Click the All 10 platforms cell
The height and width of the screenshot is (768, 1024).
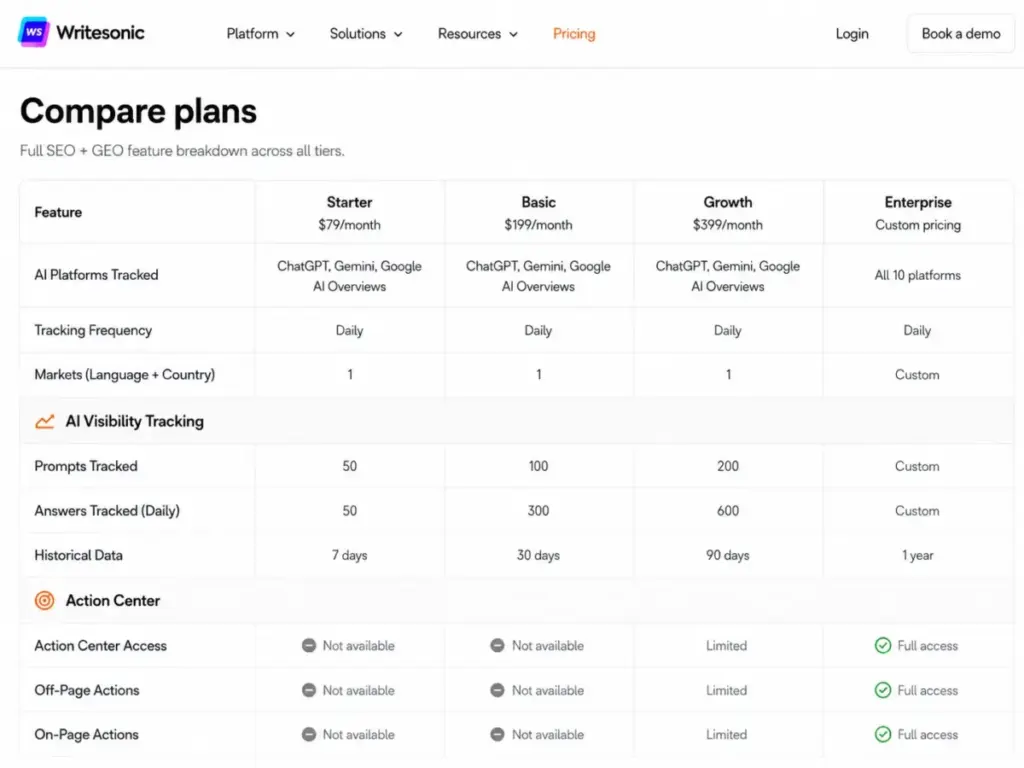pyautogui.click(x=918, y=276)
